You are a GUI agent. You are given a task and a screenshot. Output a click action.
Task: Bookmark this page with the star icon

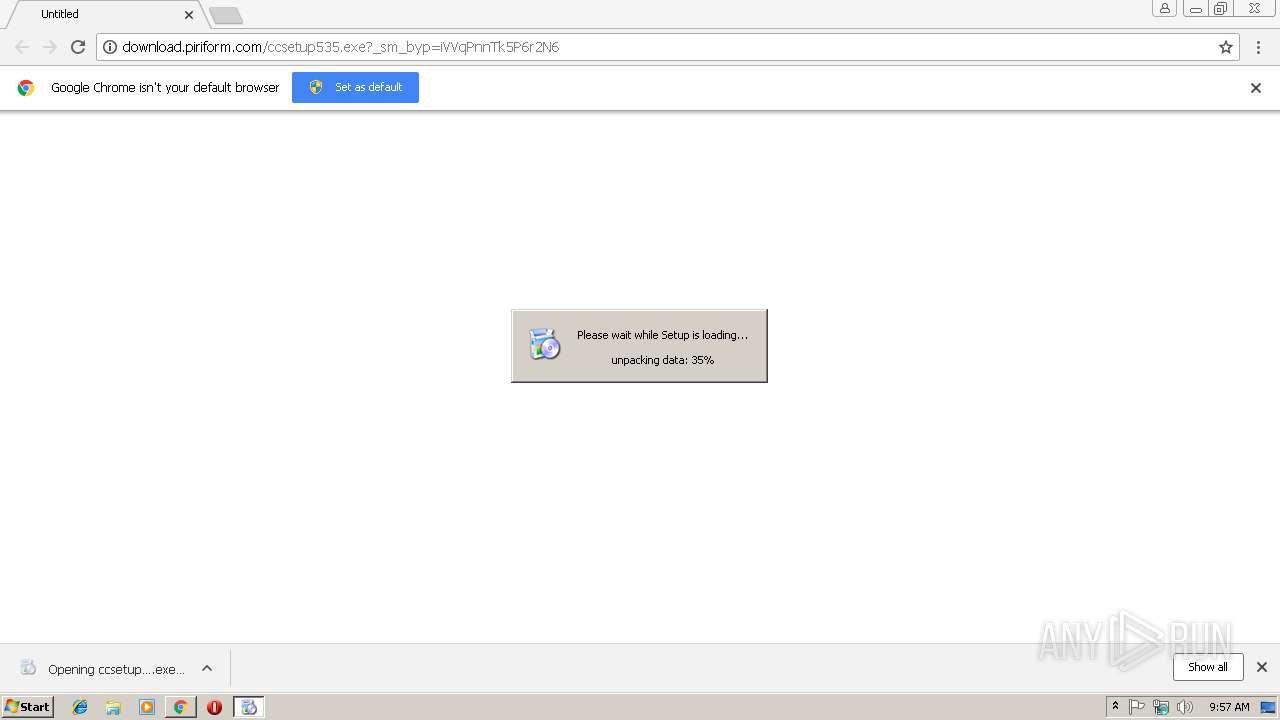point(1226,47)
